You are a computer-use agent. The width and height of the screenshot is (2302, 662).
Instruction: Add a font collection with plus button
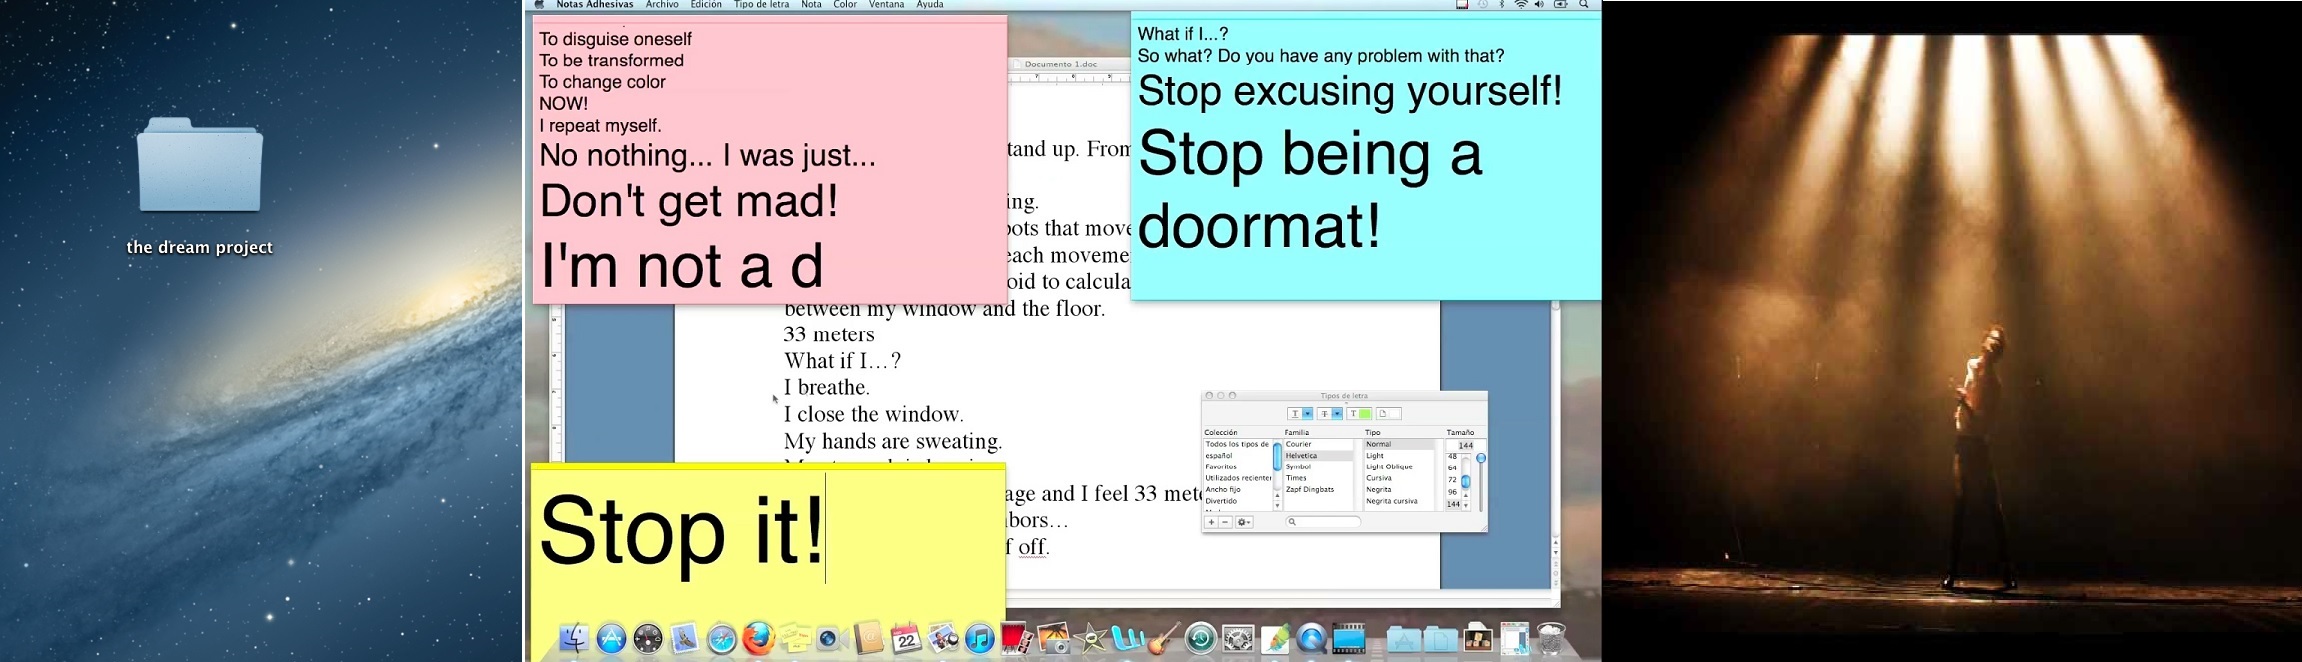(x=1211, y=522)
